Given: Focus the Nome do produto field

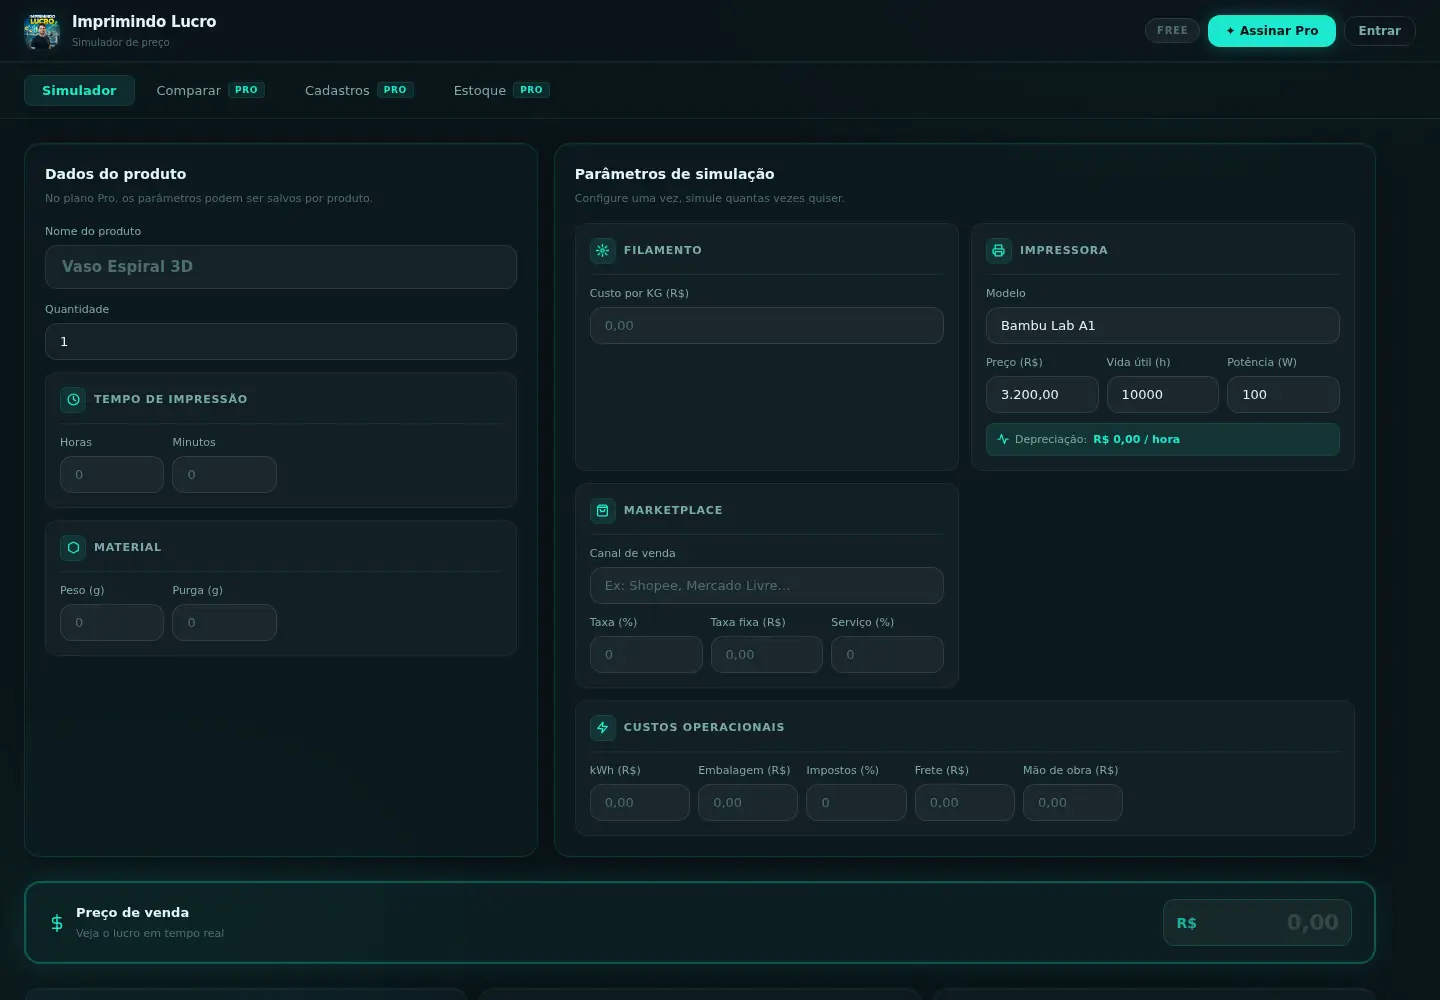Looking at the screenshot, I should pyautogui.click(x=281, y=267).
